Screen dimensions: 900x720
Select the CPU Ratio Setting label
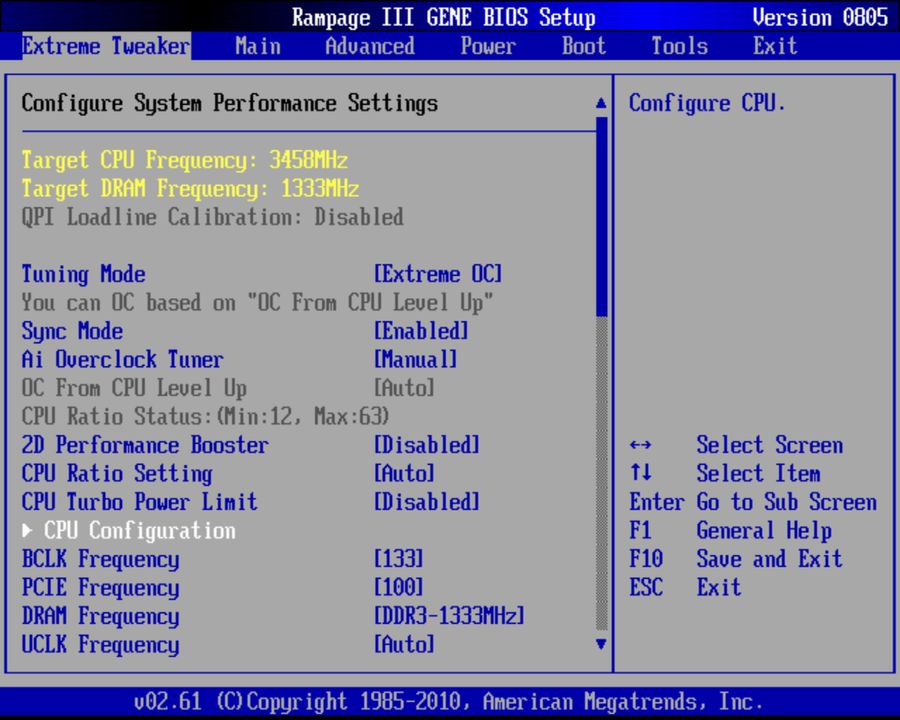pyautogui.click(x=117, y=474)
